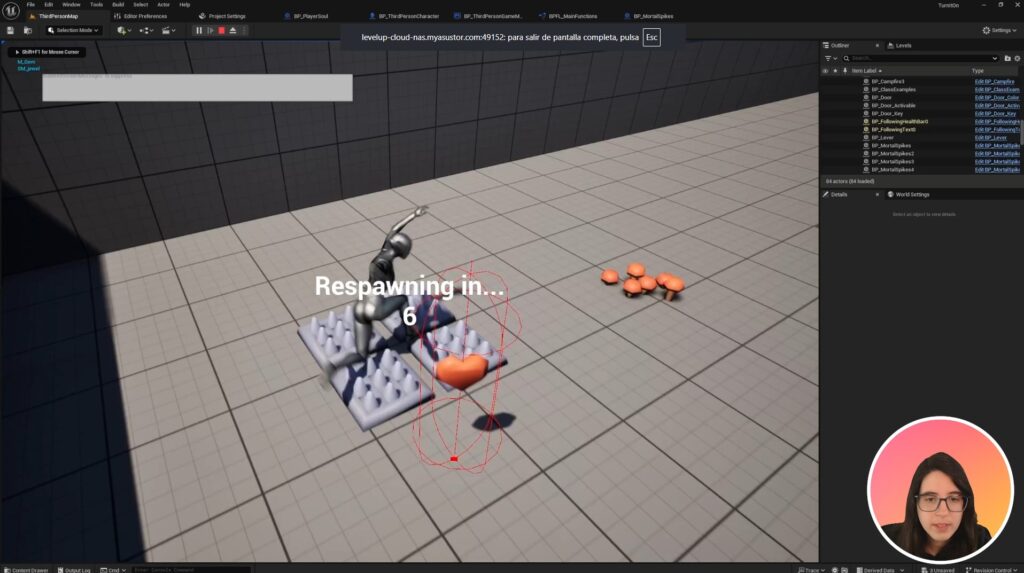Switch to the BP_ThirdPersonGameMode tab

(488, 16)
